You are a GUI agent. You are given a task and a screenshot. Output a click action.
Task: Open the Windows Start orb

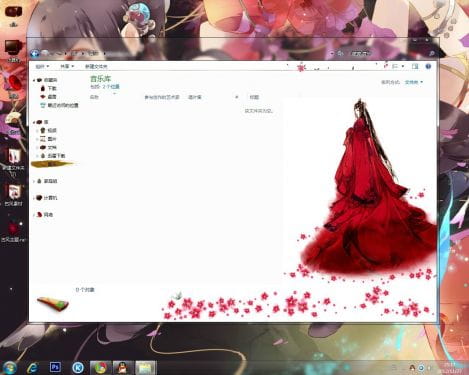(x=9, y=367)
